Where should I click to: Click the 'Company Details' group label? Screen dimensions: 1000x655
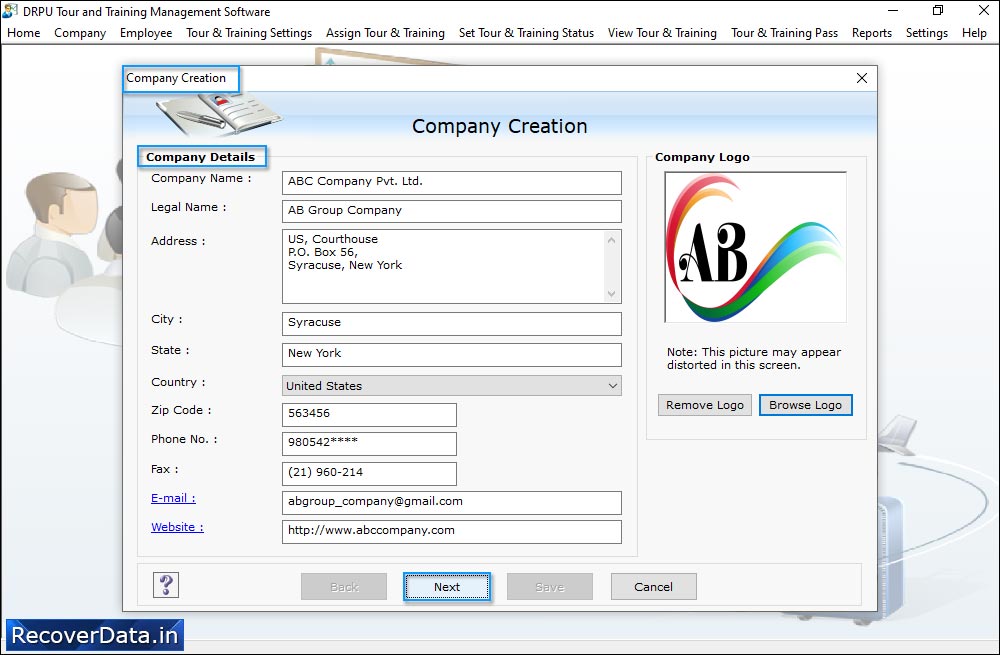[x=200, y=157]
